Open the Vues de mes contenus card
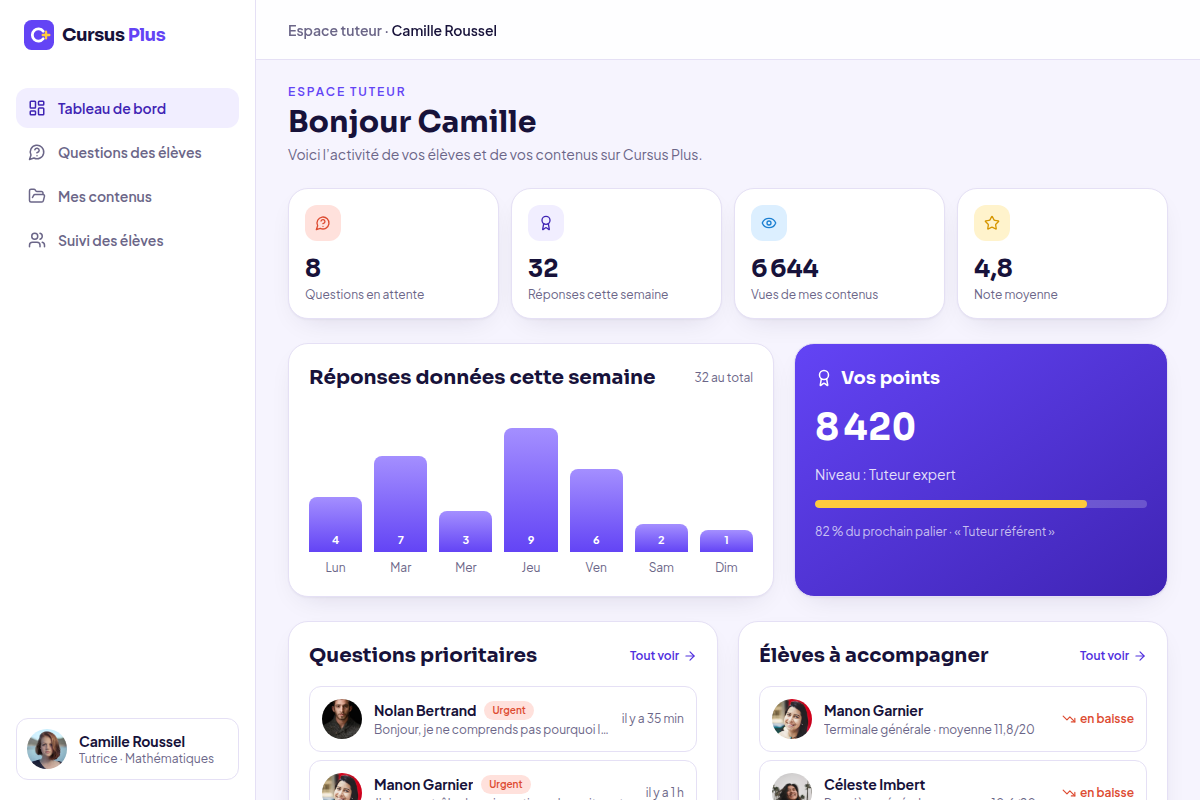The width and height of the screenshot is (1200, 800). pos(839,254)
